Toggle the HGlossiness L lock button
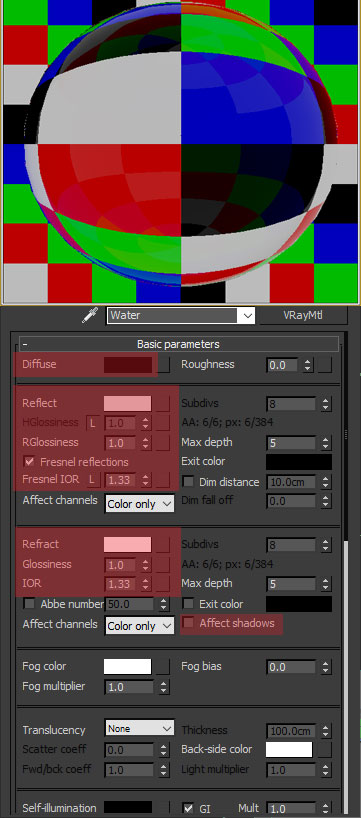The image size is (361, 818). tap(93, 423)
